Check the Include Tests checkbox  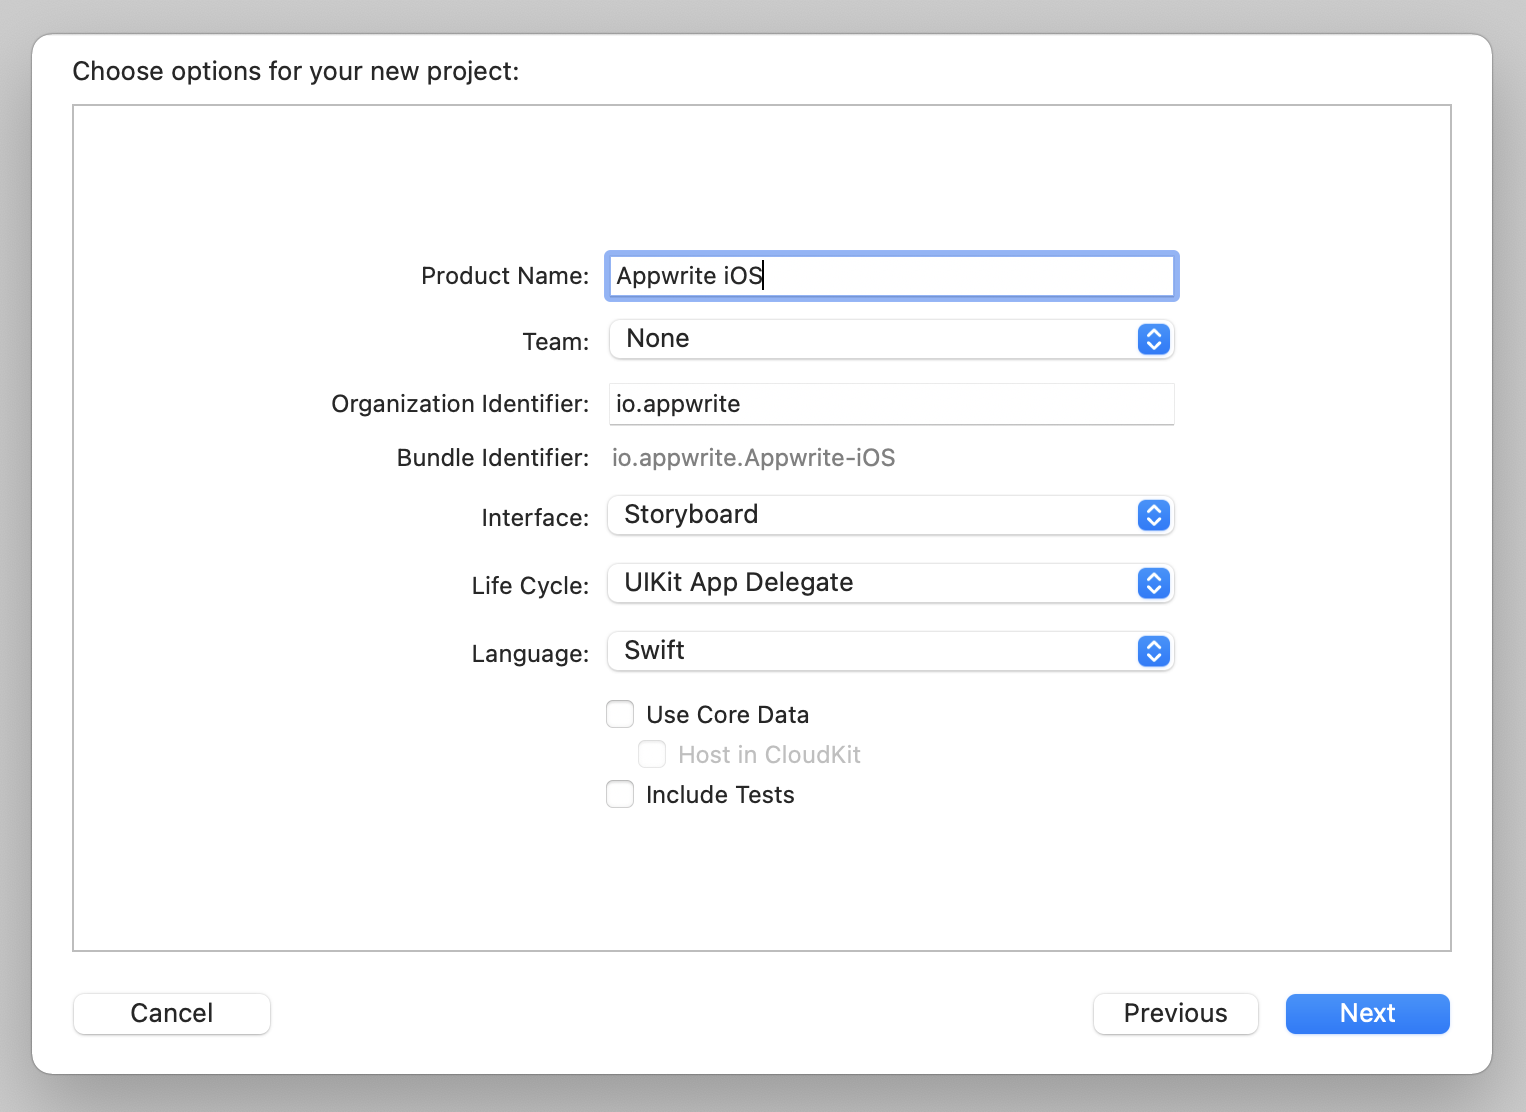point(620,794)
